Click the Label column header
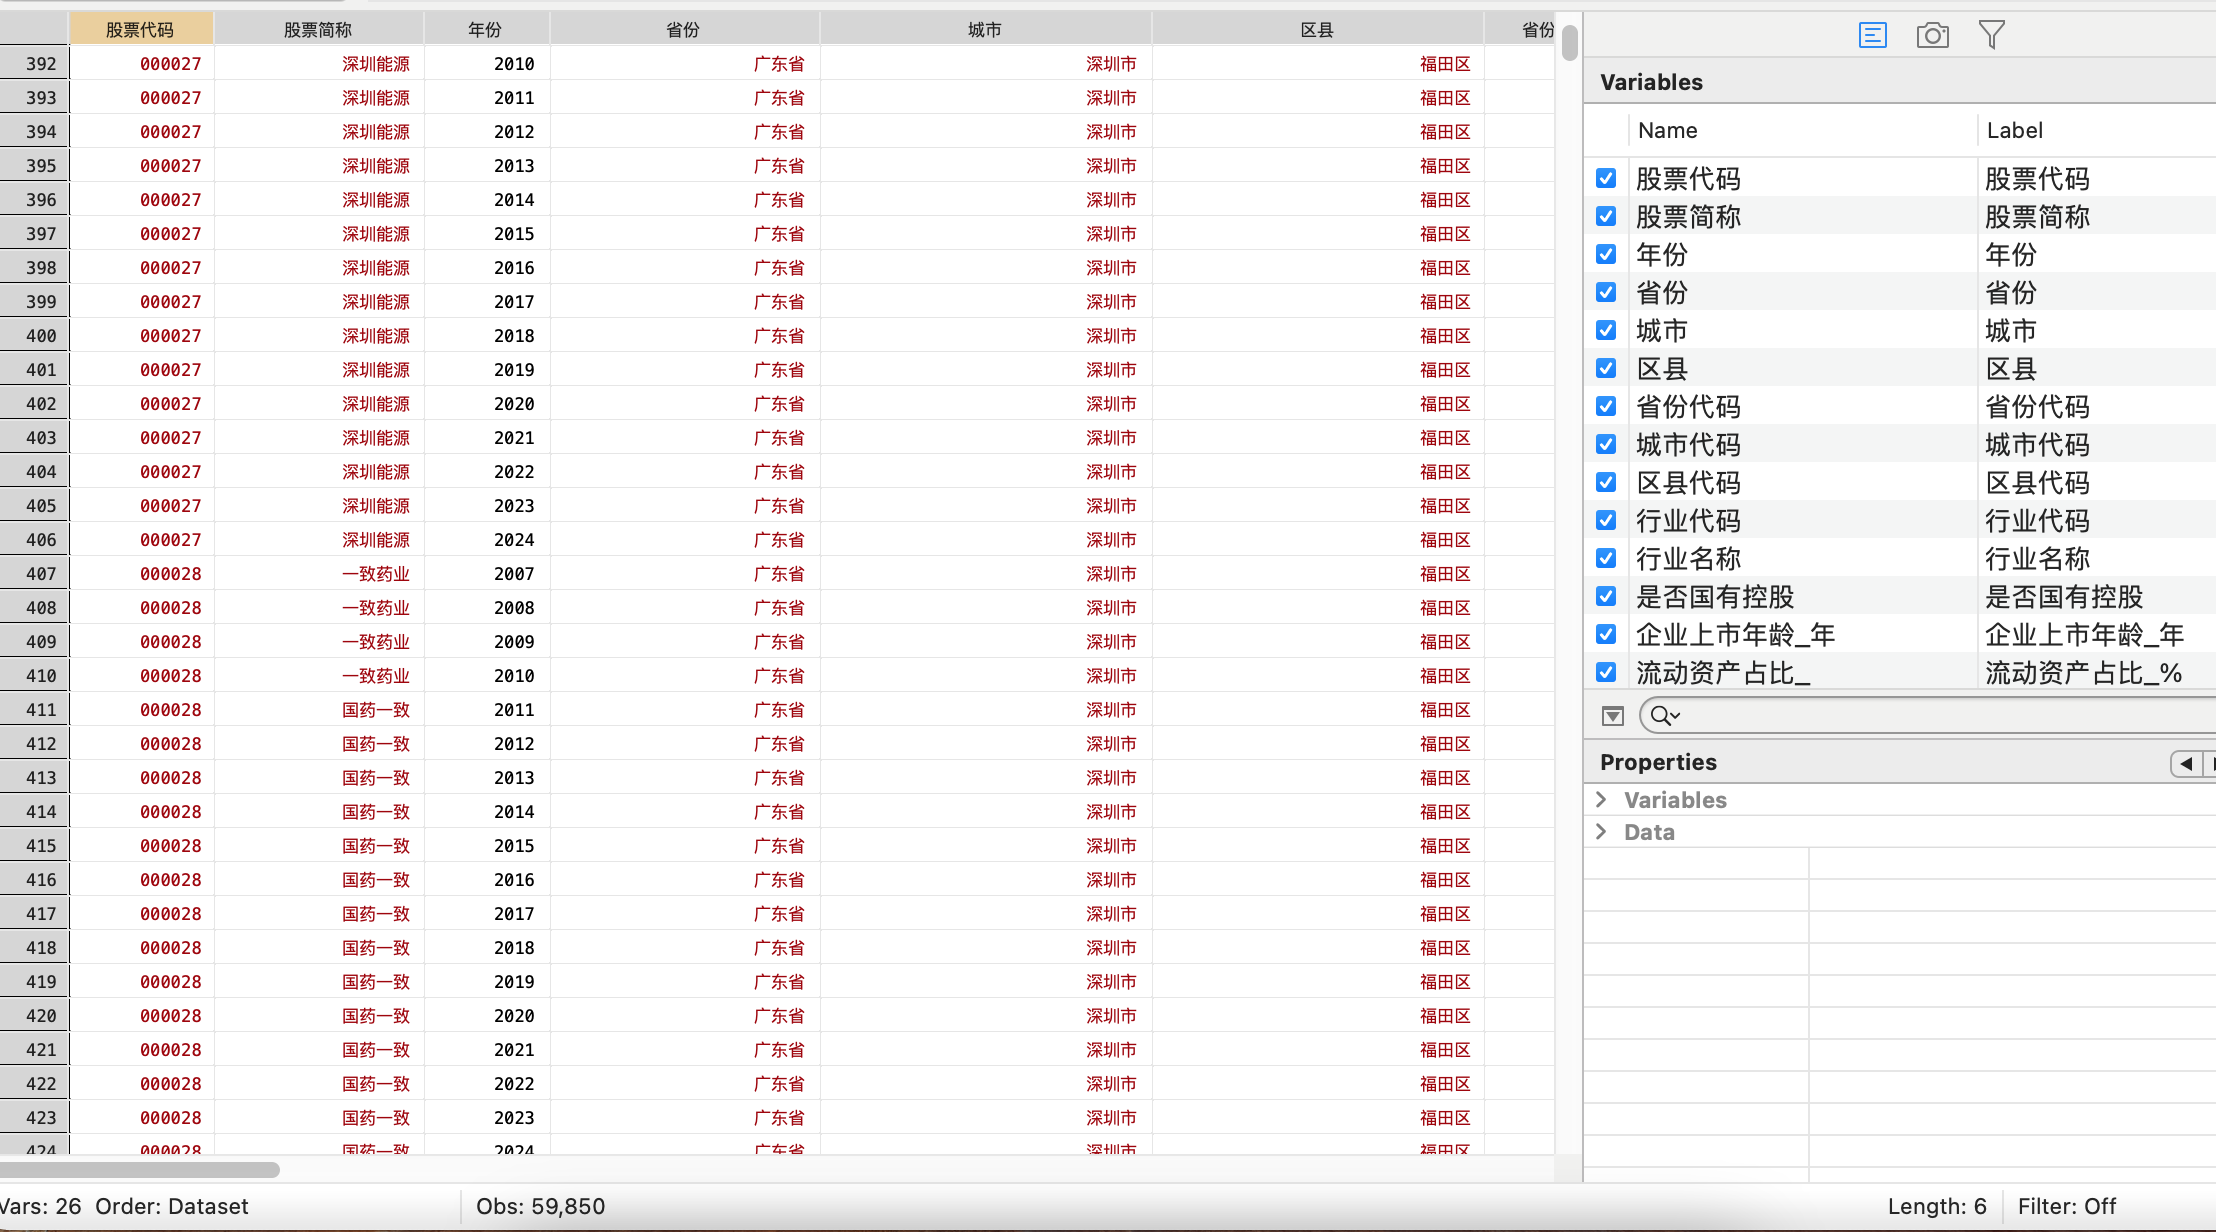Image resolution: width=2216 pixels, height=1232 pixels. 2014,130
